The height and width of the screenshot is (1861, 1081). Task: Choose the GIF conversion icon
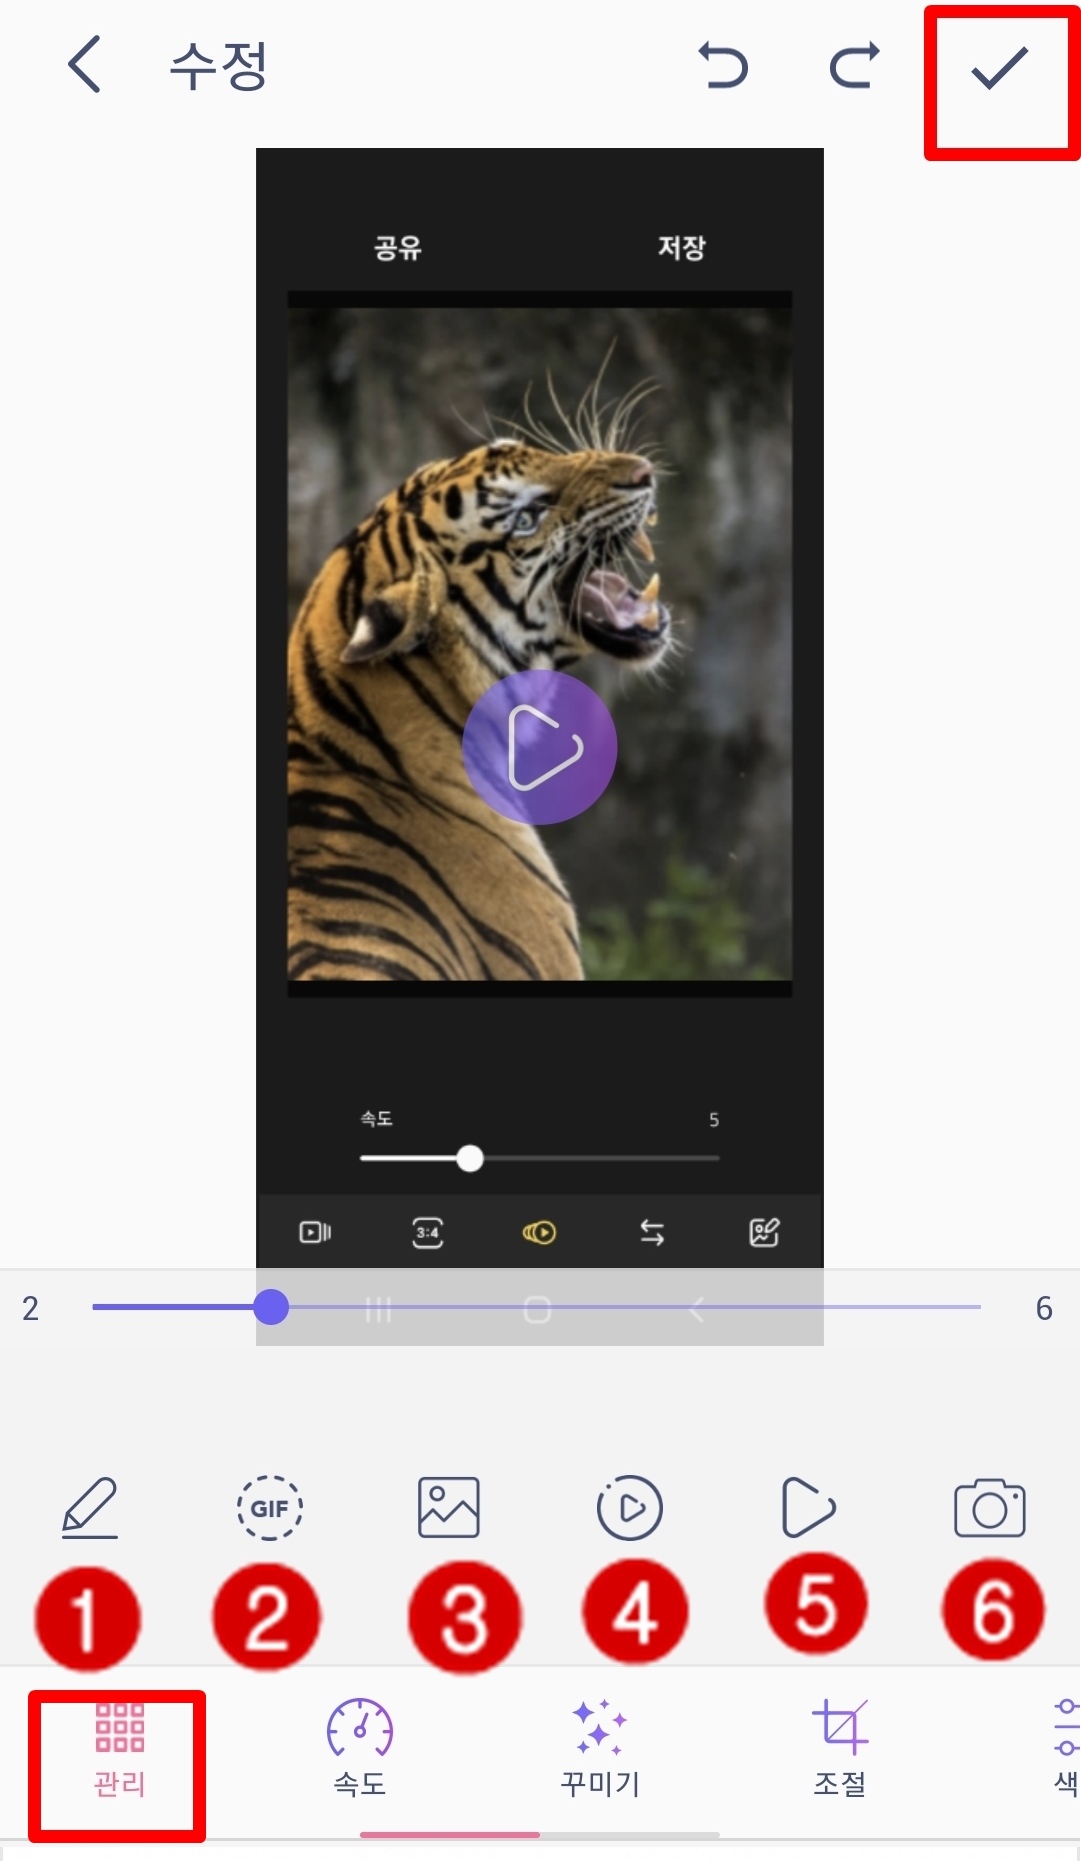270,1508
